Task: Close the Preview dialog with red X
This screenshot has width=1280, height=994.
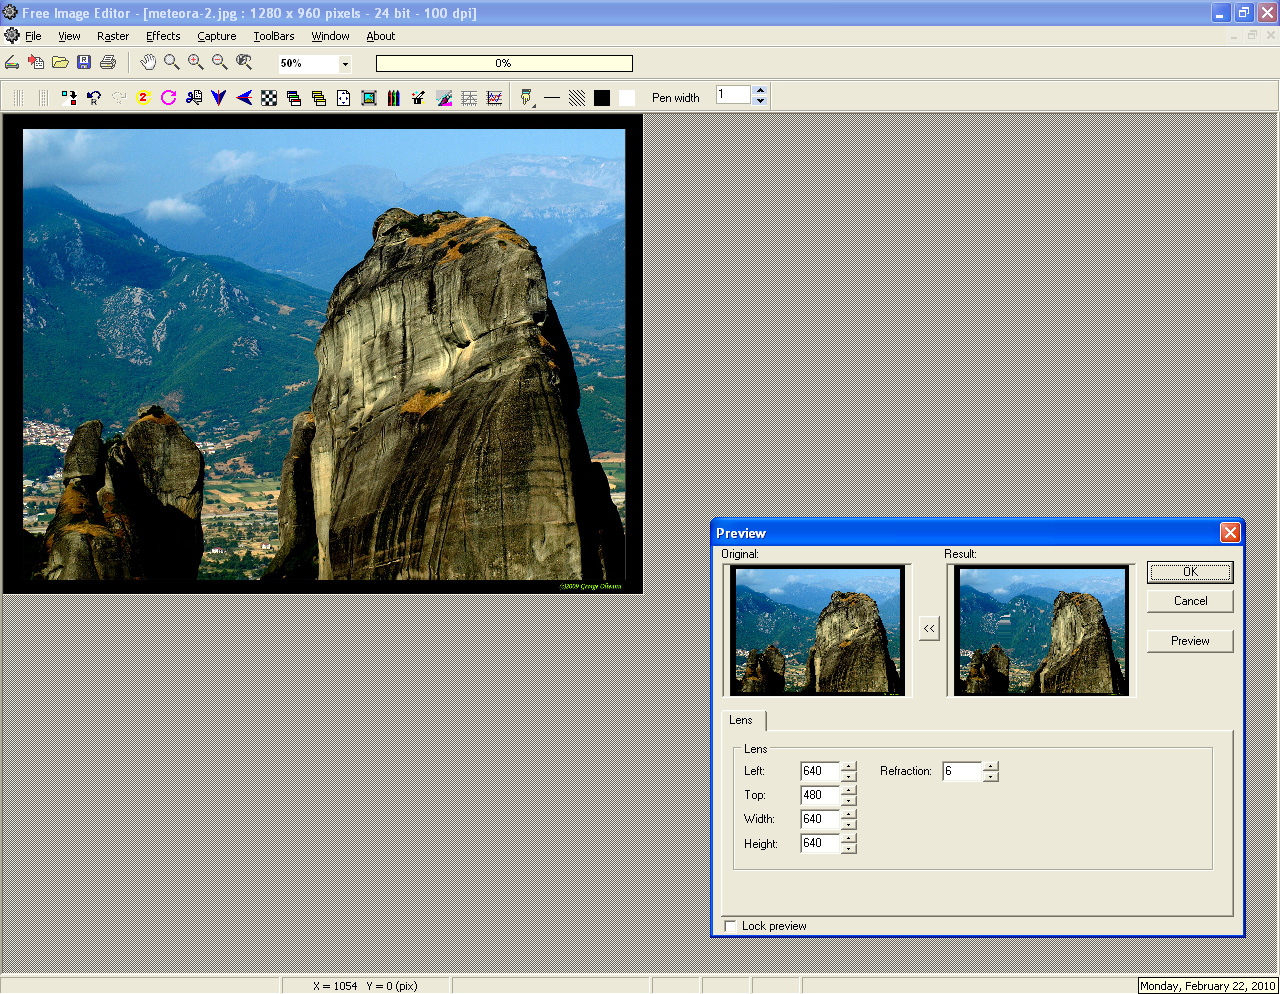Action: click(1230, 533)
